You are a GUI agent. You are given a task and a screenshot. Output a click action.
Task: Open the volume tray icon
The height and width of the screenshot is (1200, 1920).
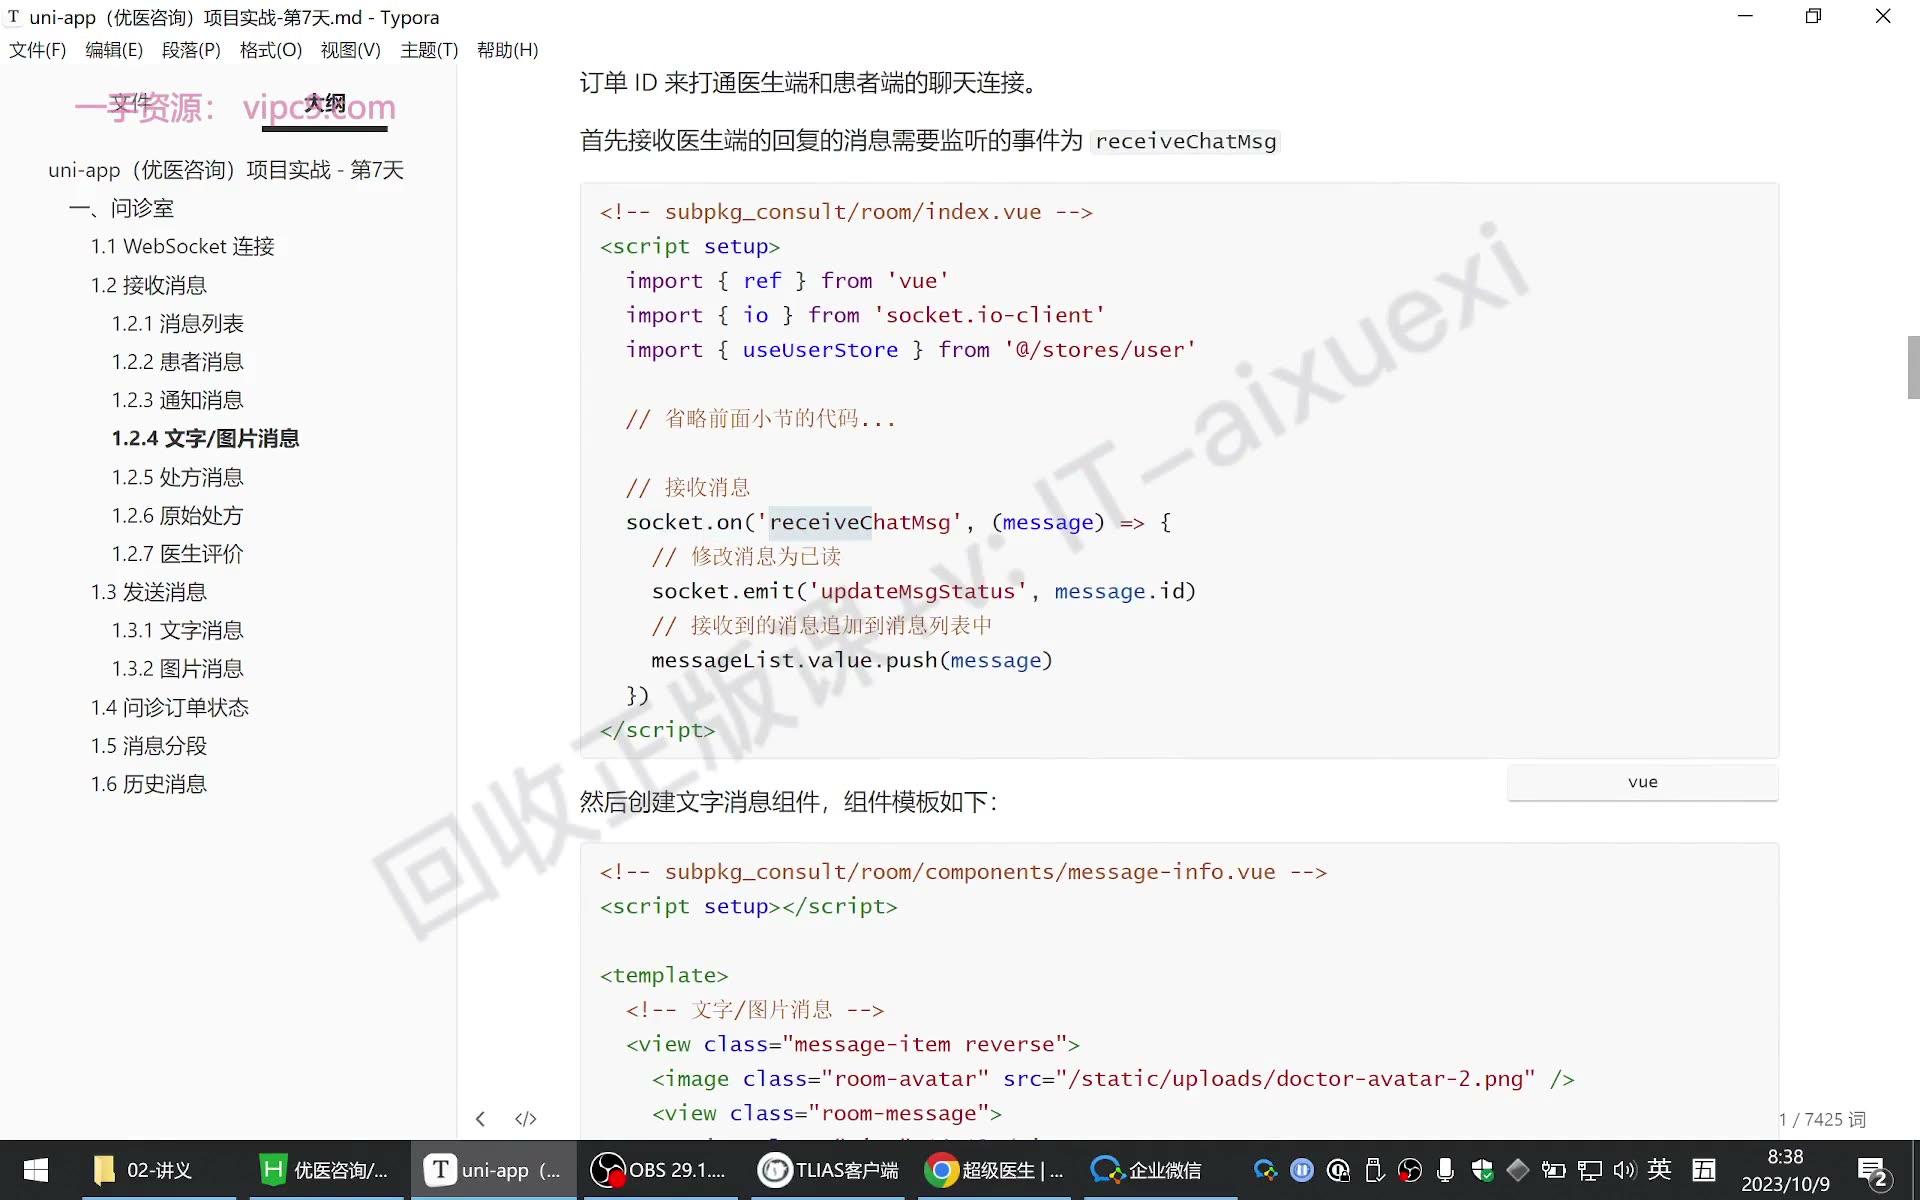(1624, 1170)
